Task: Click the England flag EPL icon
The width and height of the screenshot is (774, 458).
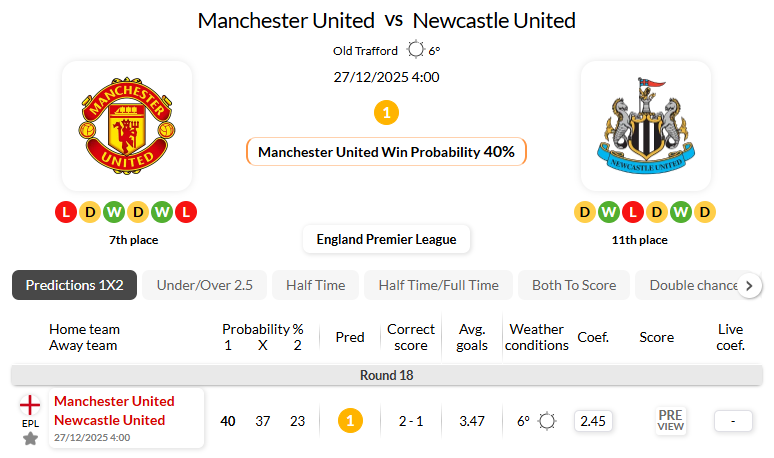Action: pyautogui.click(x=31, y=405)
